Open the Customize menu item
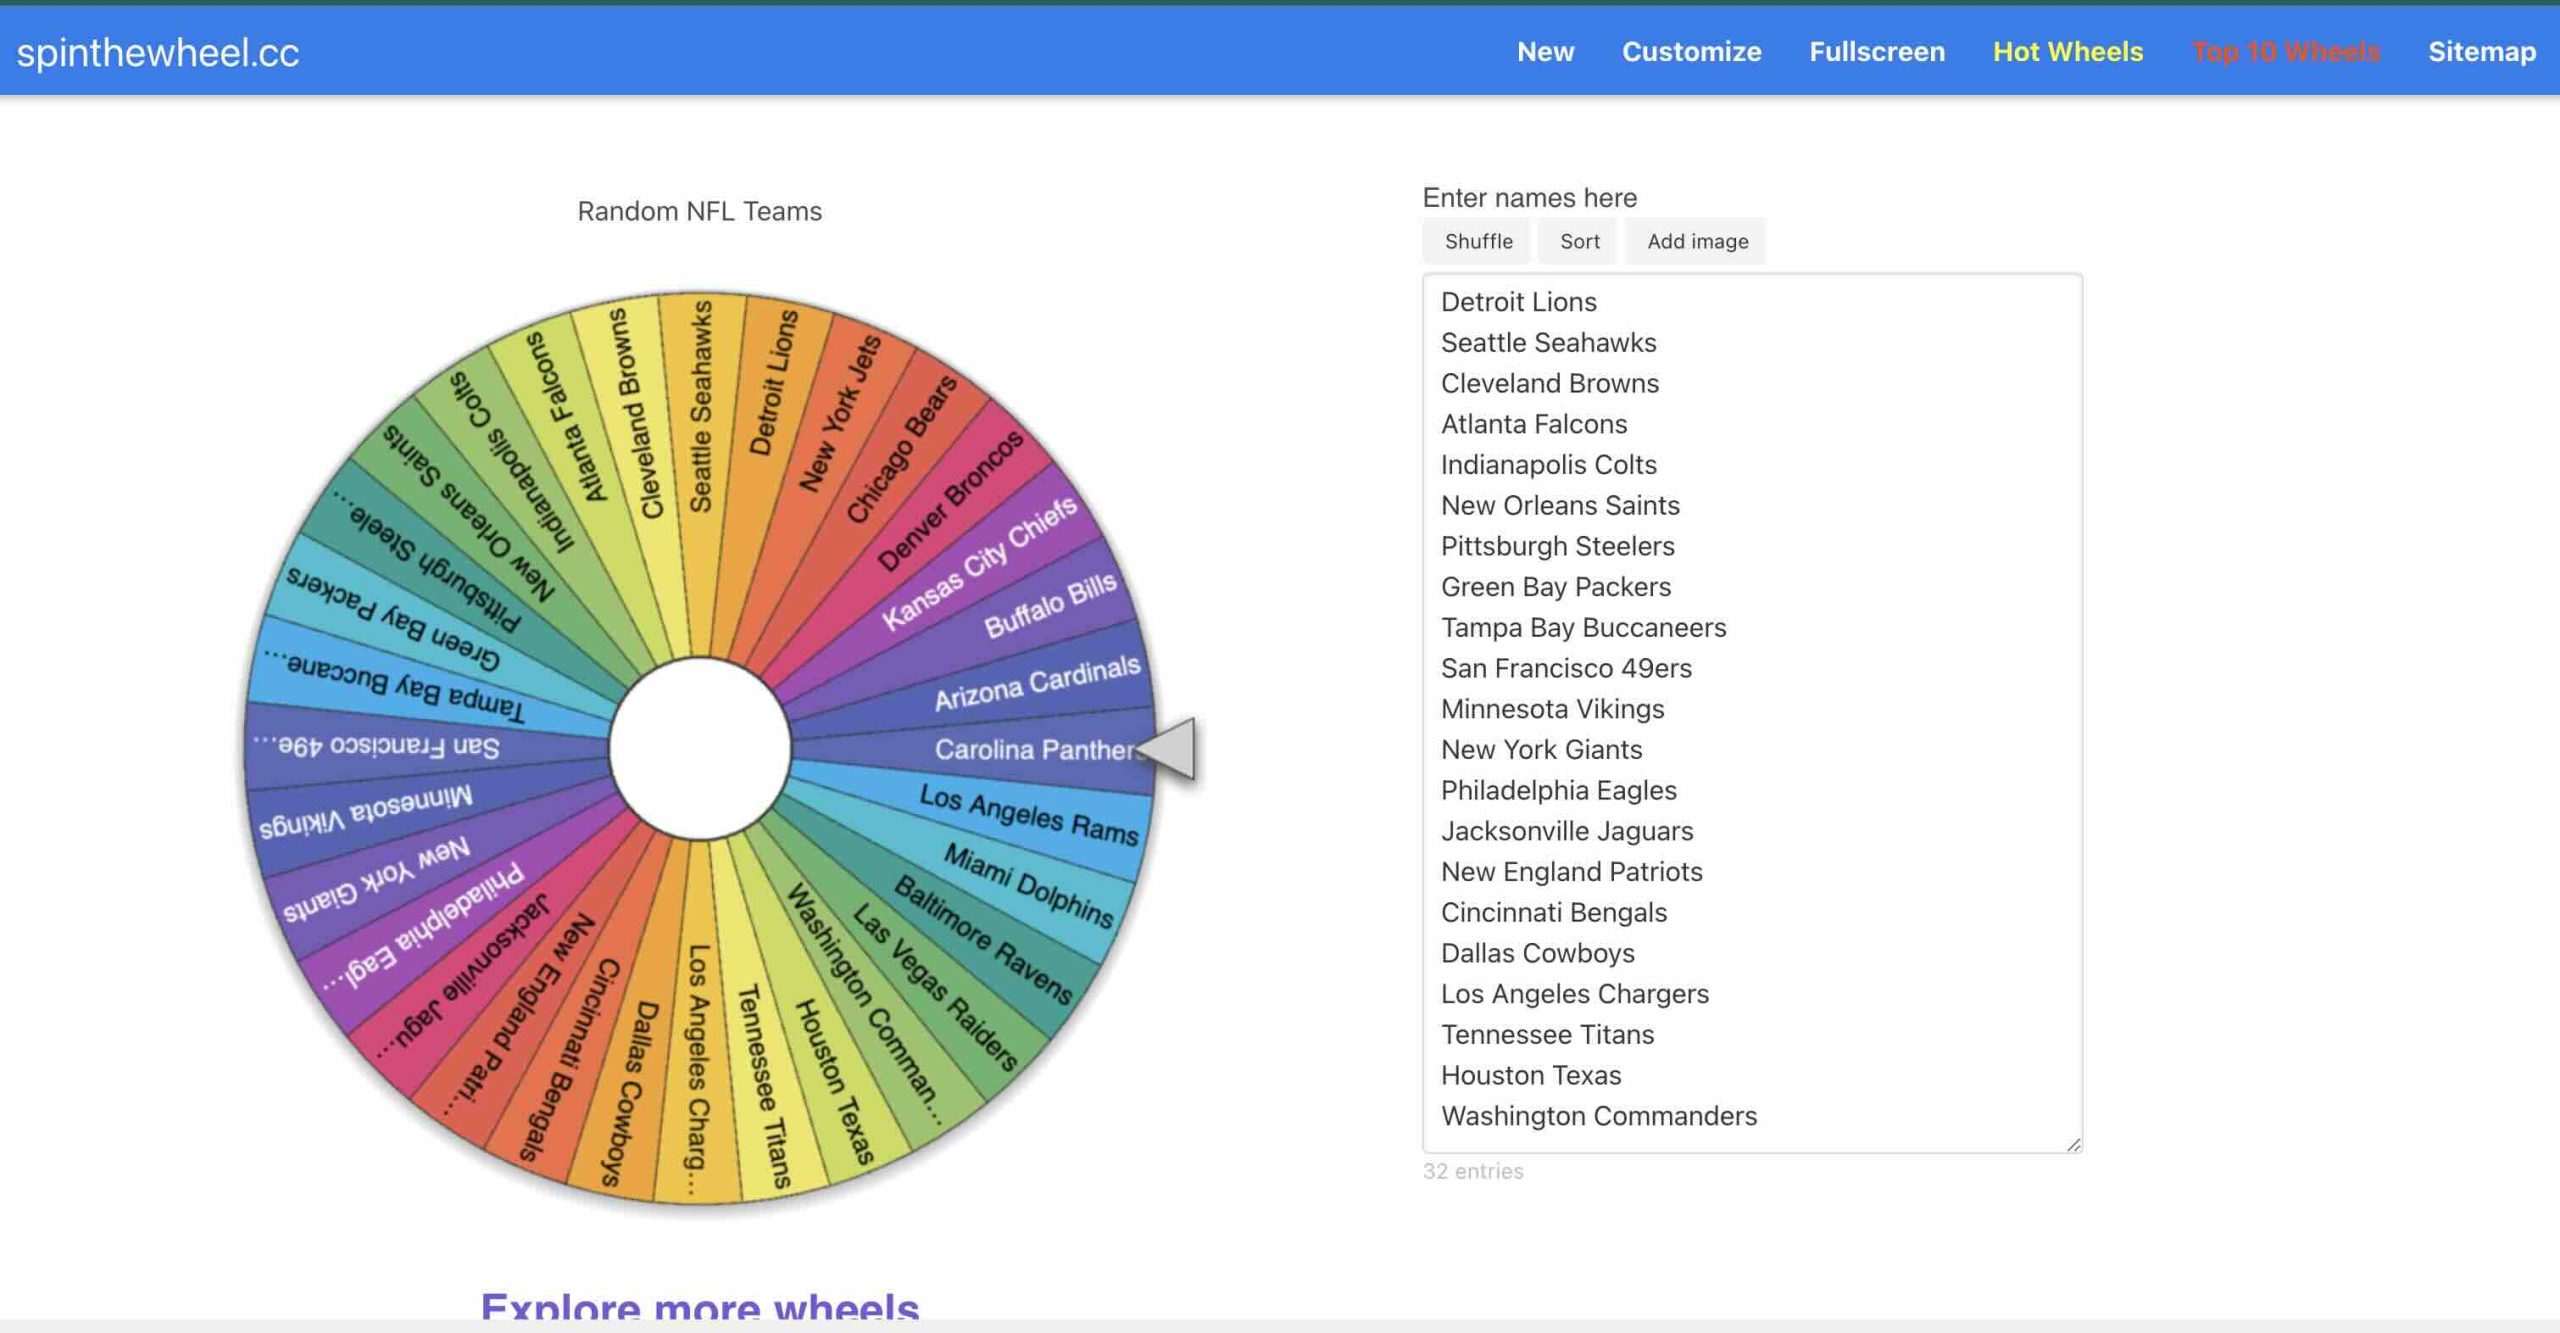This screenshot has height=1333, width=2560. (x=1691, y=52)
